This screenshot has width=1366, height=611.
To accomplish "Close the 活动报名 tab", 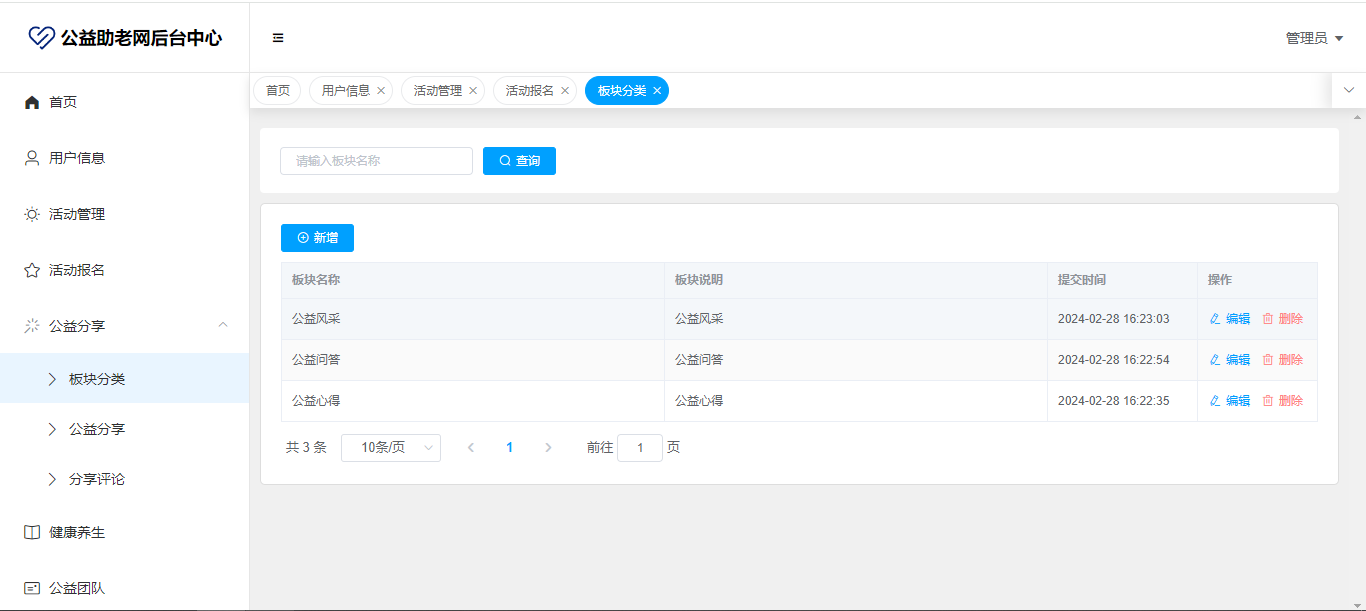I will click(x=565, y=91).
